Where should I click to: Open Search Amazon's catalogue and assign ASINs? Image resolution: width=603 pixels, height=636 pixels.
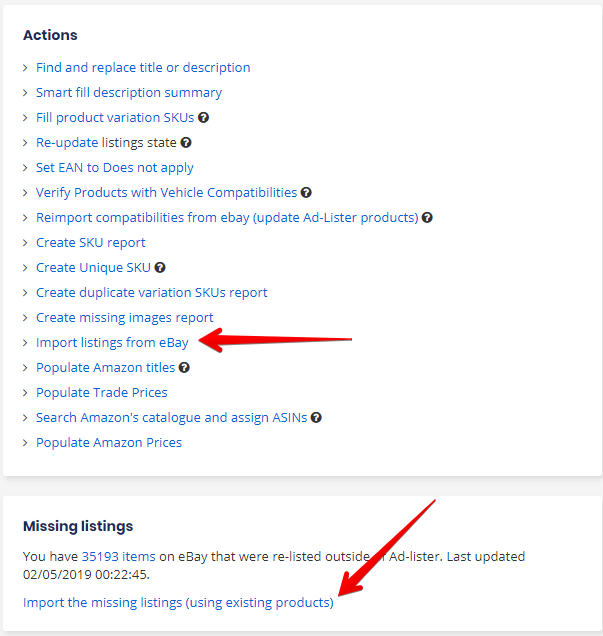[x=172, y=418]
